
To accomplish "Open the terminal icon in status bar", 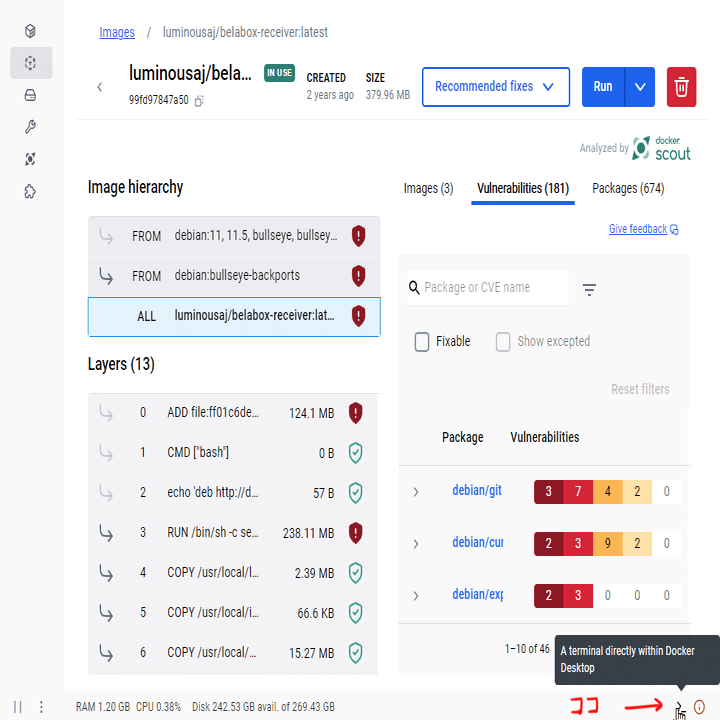I will pyautogui.click(x=679, y=706).
